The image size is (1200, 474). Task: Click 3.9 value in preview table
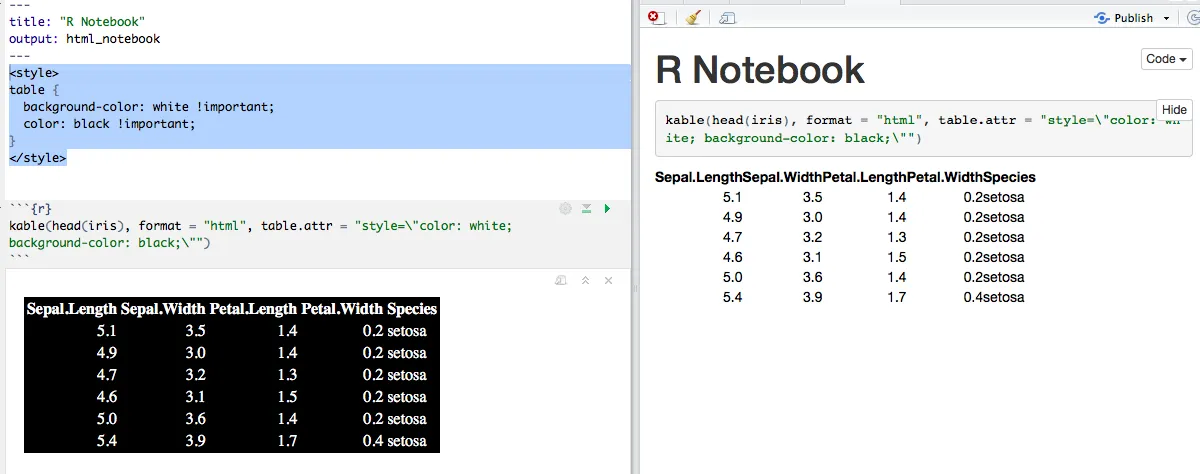pyautogui.click(x=813, y=297)
